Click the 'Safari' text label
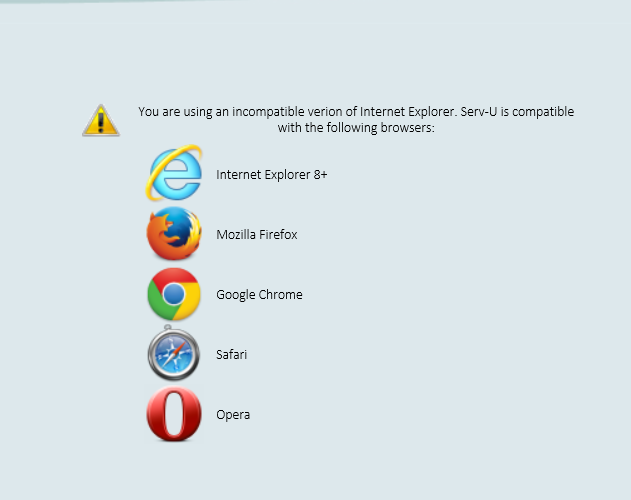Screen dimensions: 631x500 click(231, 355)
